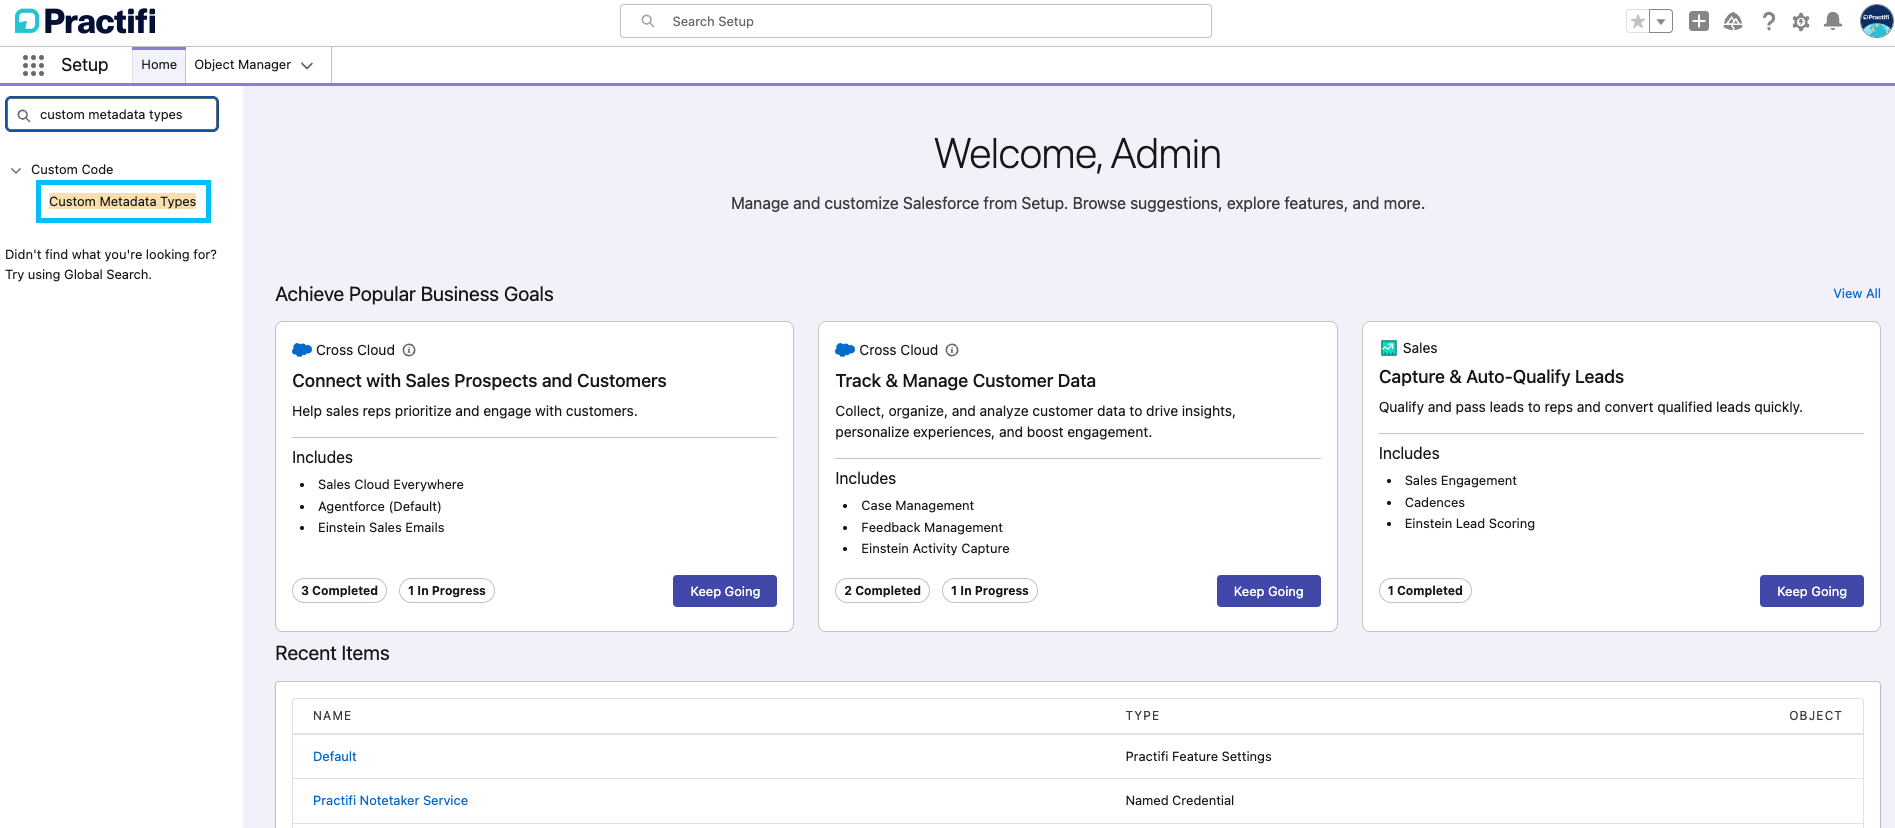Click Keep Going for Connect with Sales Prospects
1895x828 pixels.
(725, 591)
